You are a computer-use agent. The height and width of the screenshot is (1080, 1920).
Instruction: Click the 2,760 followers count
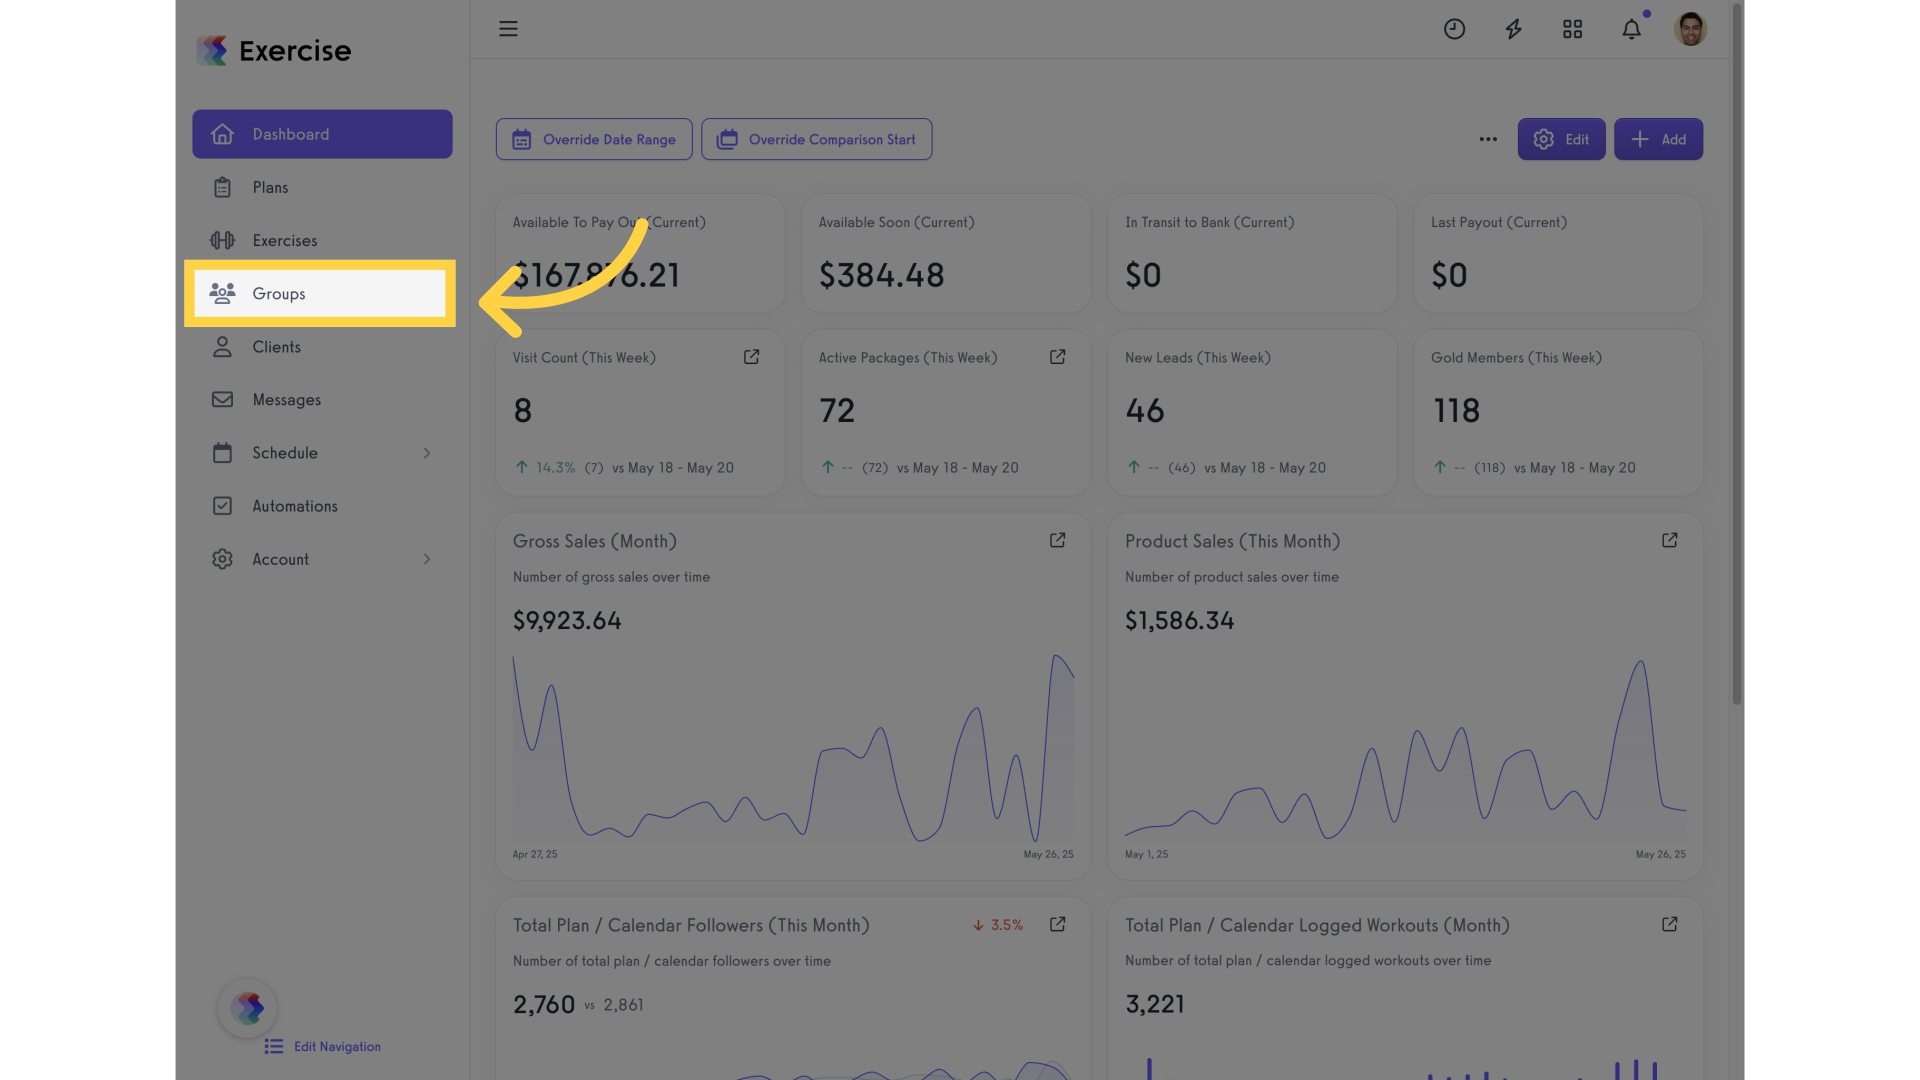point(544,1004)
